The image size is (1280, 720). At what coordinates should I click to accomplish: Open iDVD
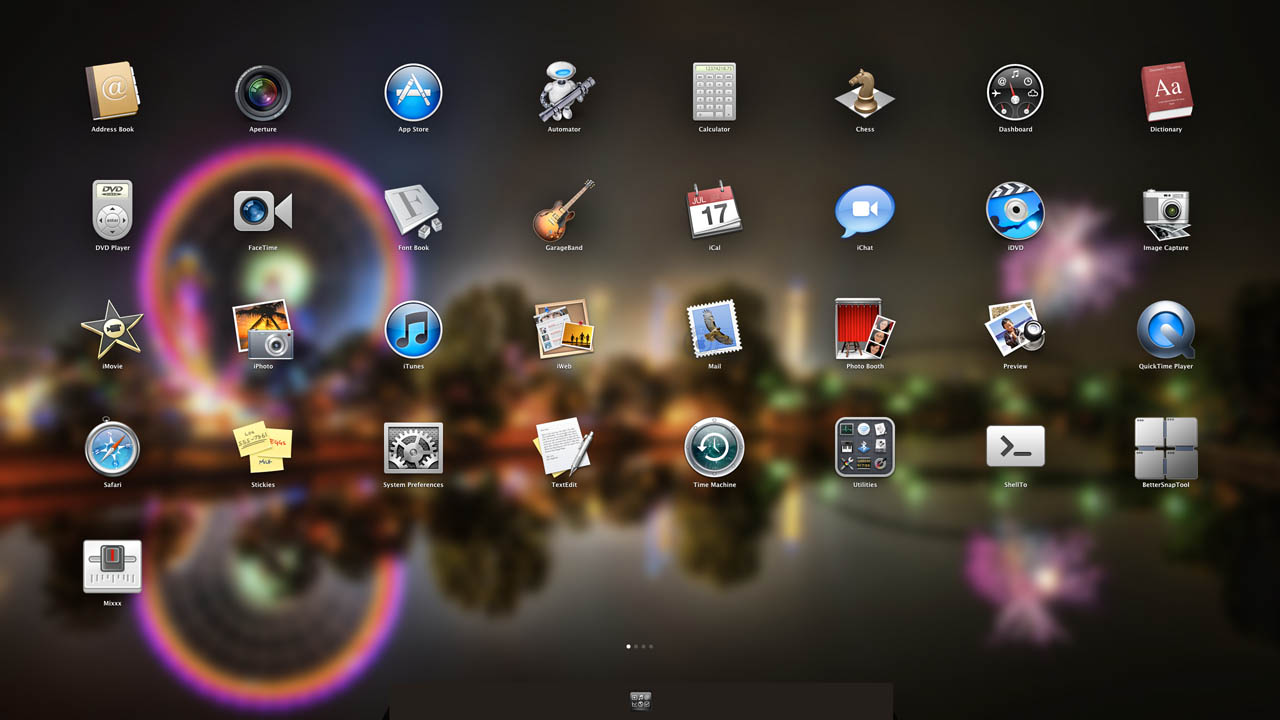coord(1015,211)
